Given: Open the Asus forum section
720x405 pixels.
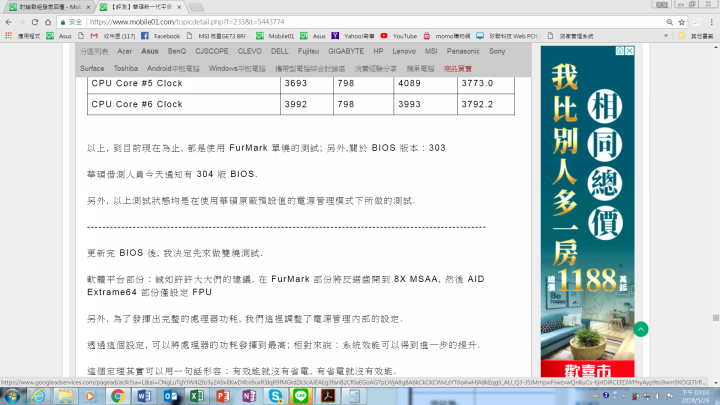Looking at the screenshot, I should tap(150, 51).
